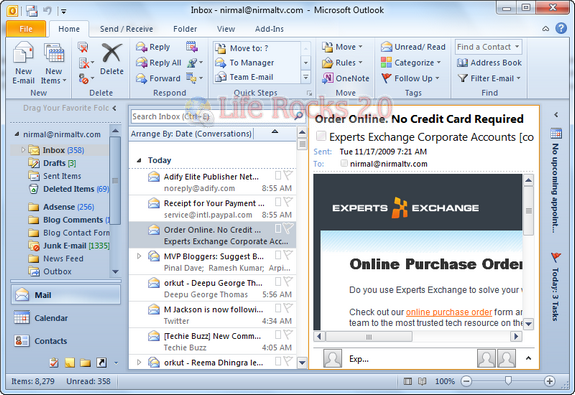This screenshot has height=395, width=575.
Task: Click Arrange By: Date (Conversations) header
Action: pyautogui.click(x=191, y=134)
